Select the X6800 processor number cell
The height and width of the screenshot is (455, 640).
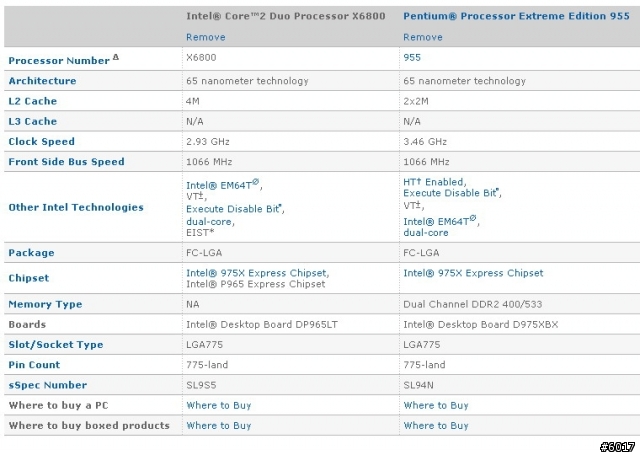(x=201, y=58)
